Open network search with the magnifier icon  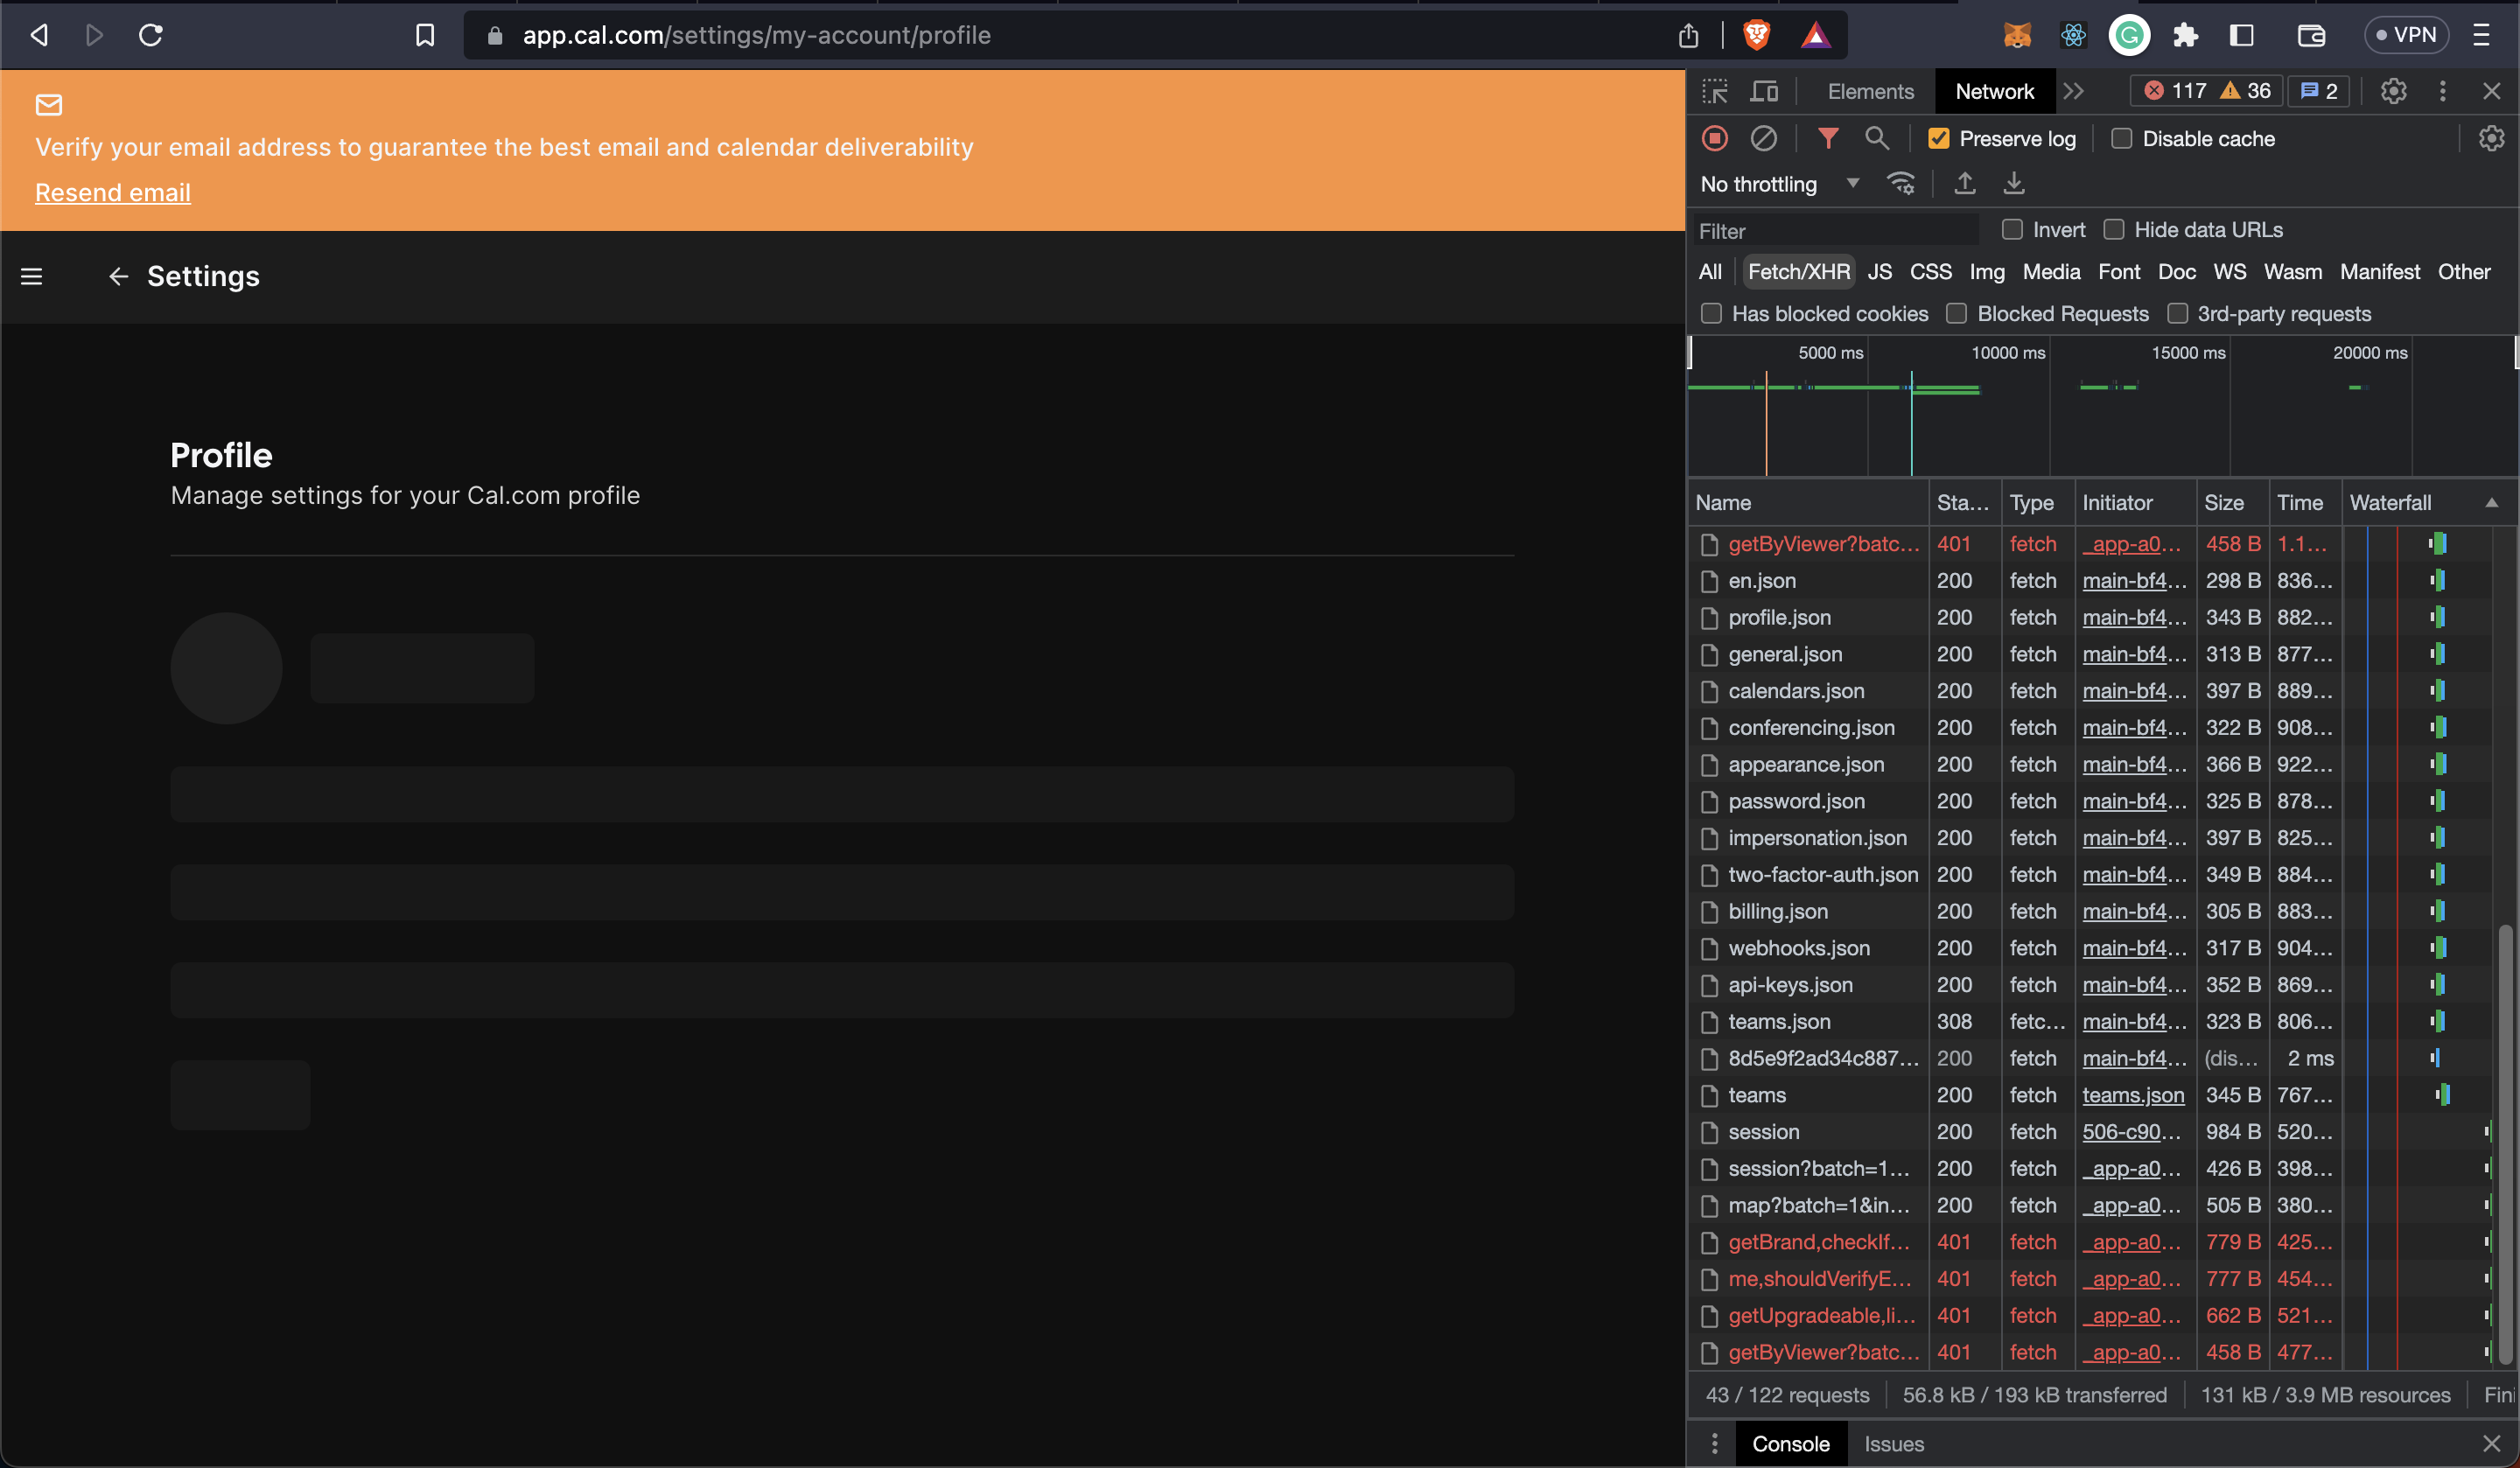pos(1878,138)
